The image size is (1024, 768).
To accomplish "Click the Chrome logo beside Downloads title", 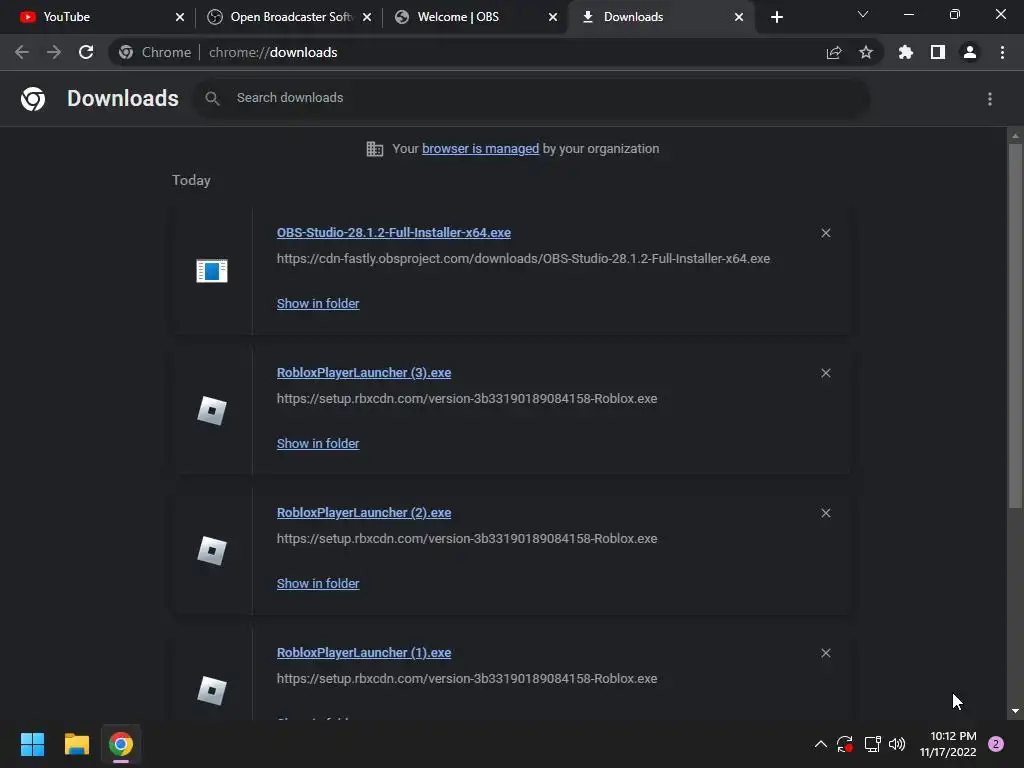I will click(33, 99).
